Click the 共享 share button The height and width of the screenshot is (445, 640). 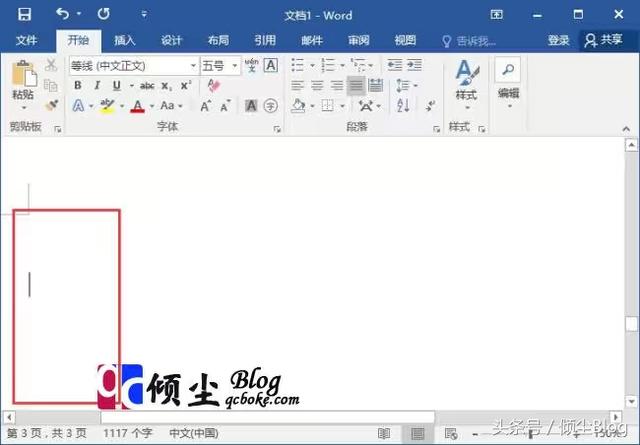(603, 40)
